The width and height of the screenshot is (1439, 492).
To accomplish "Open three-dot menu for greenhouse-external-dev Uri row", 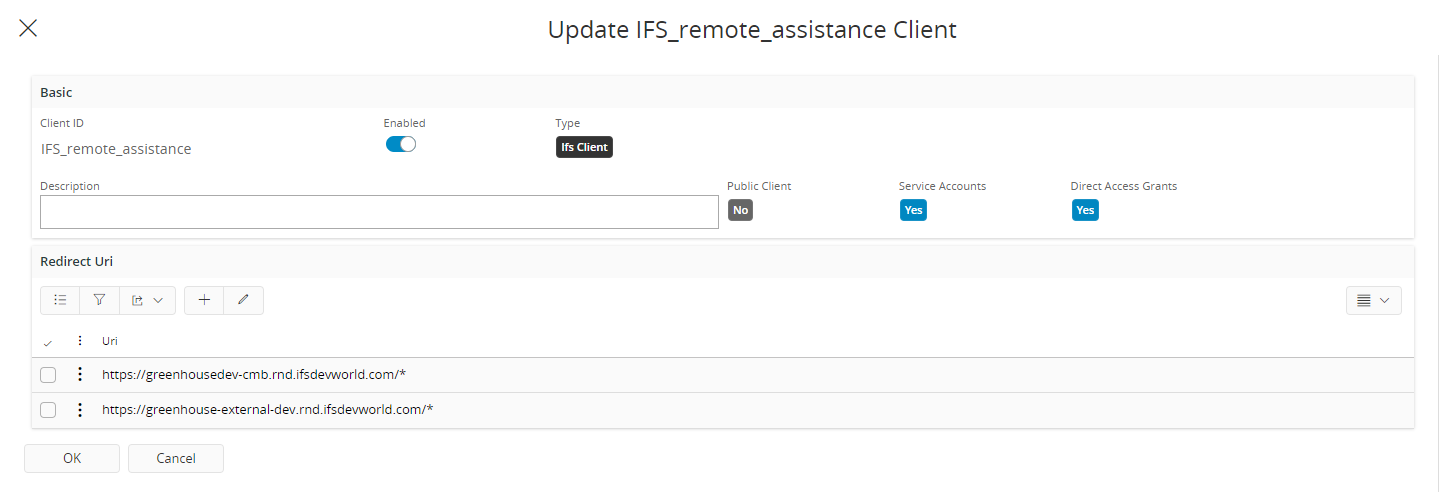I will tap(80, 410).
